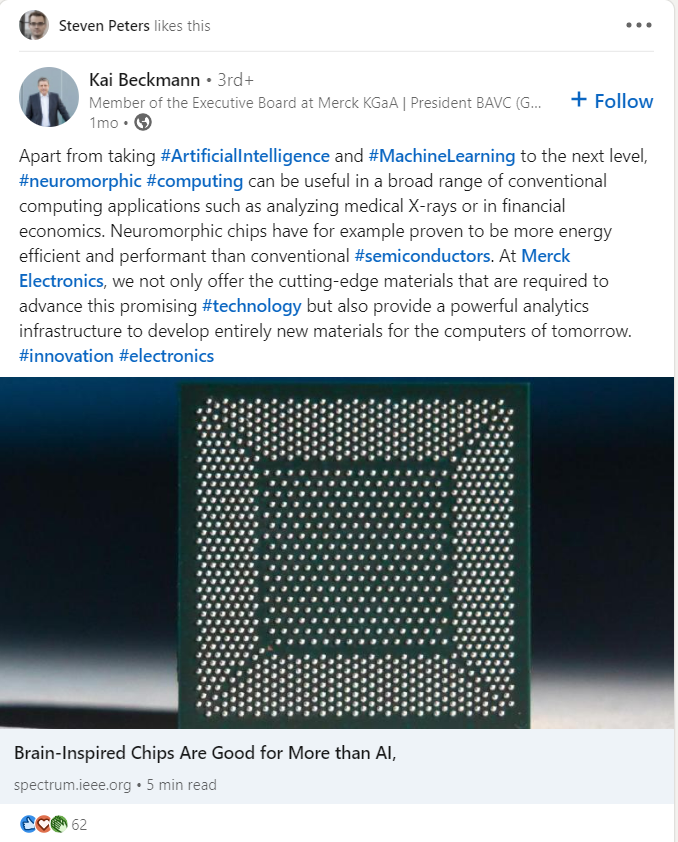Click Steven Peters' small profile picture

coord(33,25)
